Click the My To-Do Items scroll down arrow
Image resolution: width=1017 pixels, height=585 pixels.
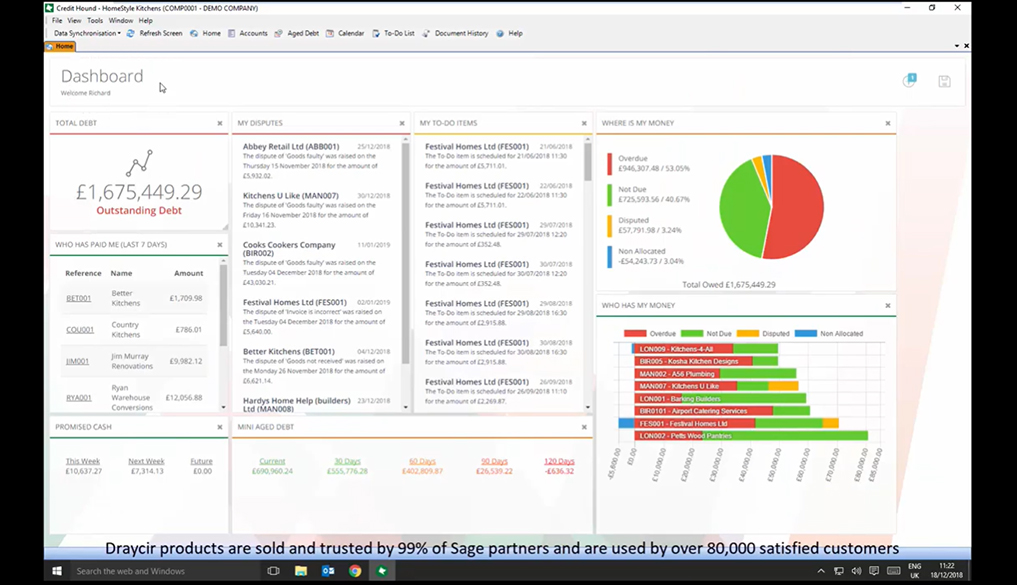(588, 407)
